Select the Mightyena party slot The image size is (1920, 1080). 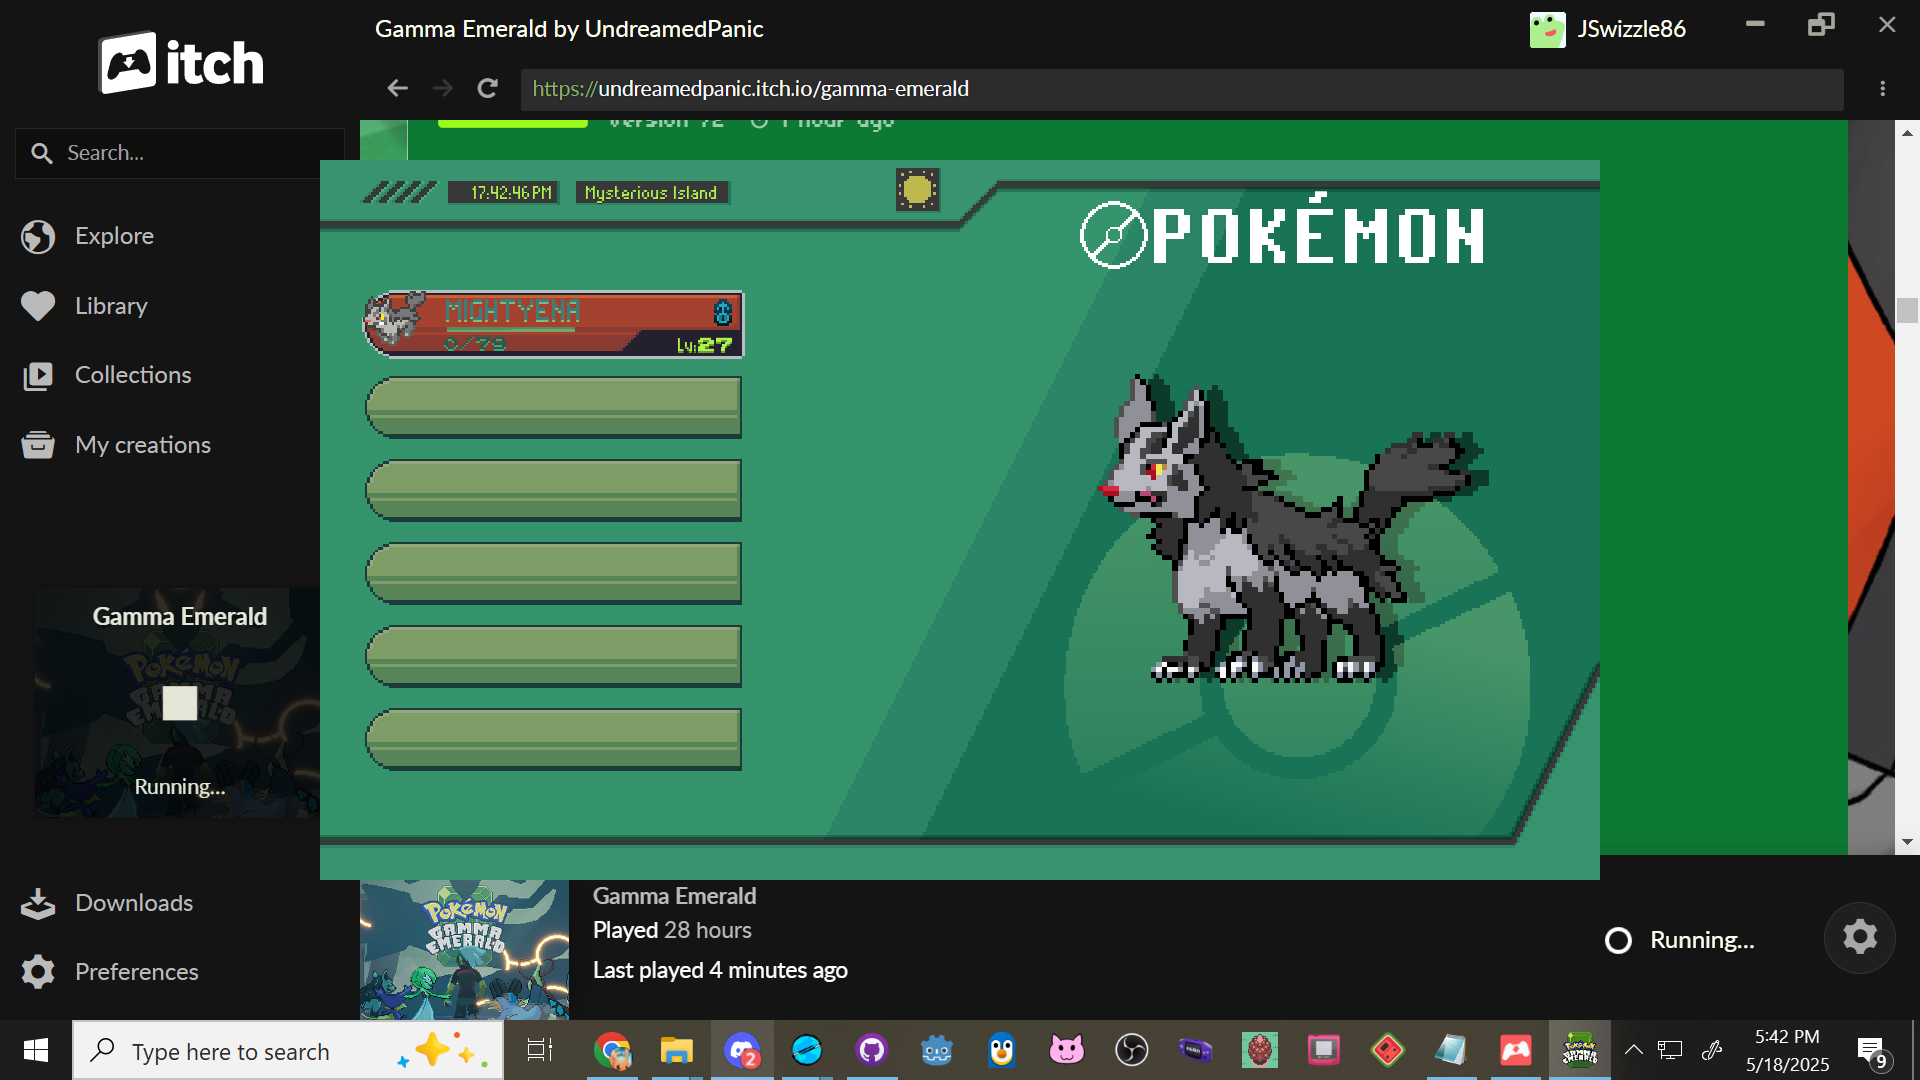pyautogui.click(x=553, y=324)
